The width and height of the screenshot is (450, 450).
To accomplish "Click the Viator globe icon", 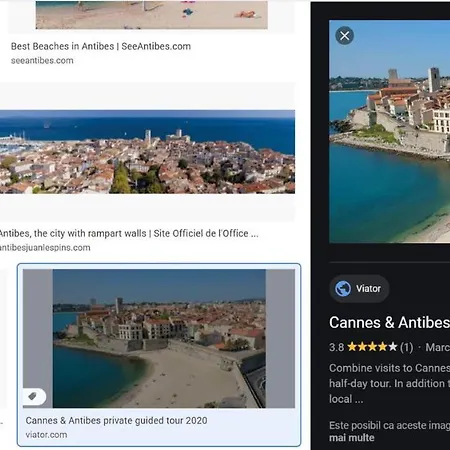I will tap(343, 289).
